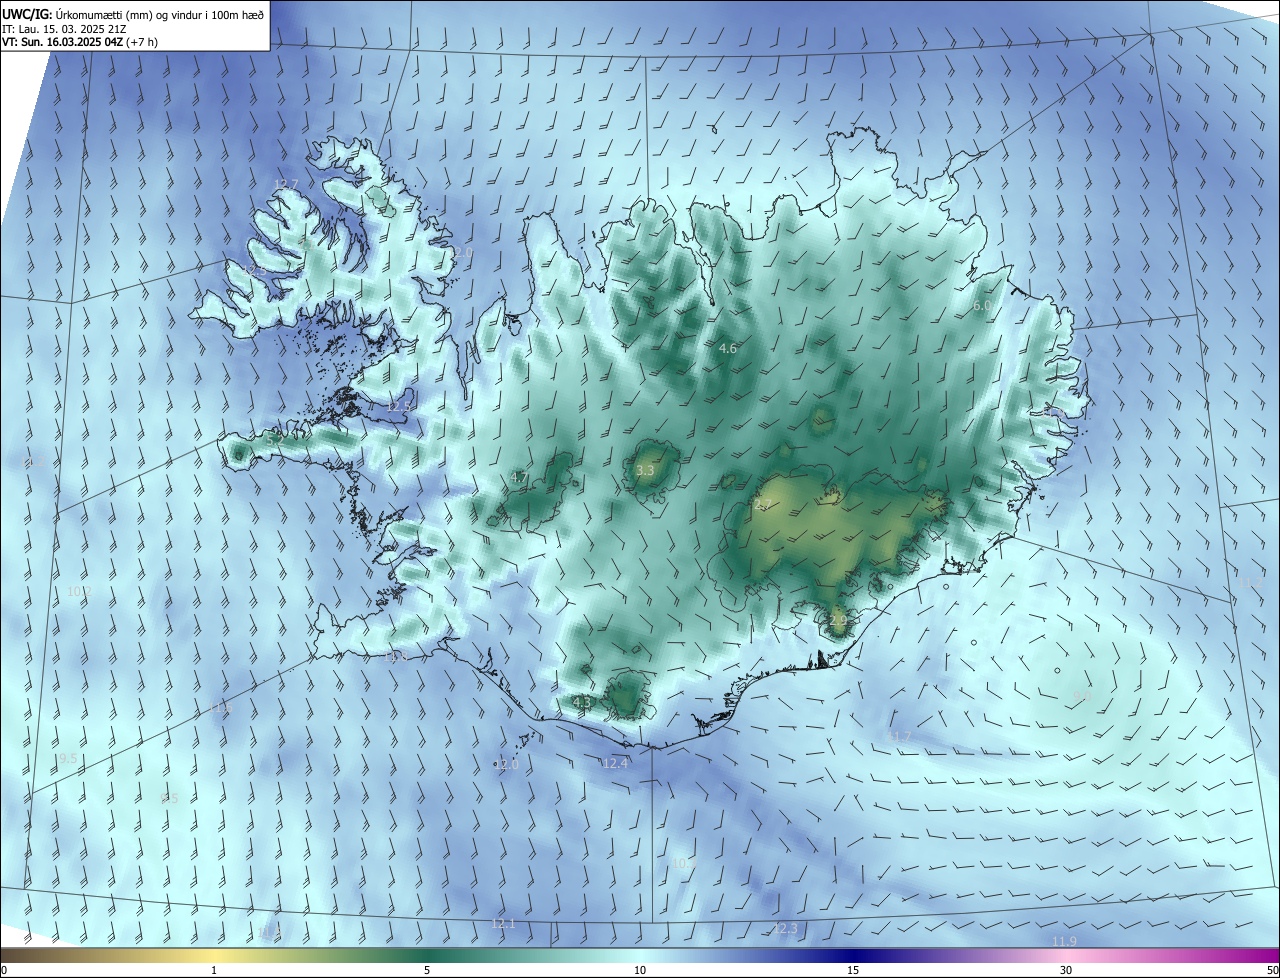Click the 11.9 value at the bottom right
The height and width of the screenshot is (978, 1280).
point(1065,941)
